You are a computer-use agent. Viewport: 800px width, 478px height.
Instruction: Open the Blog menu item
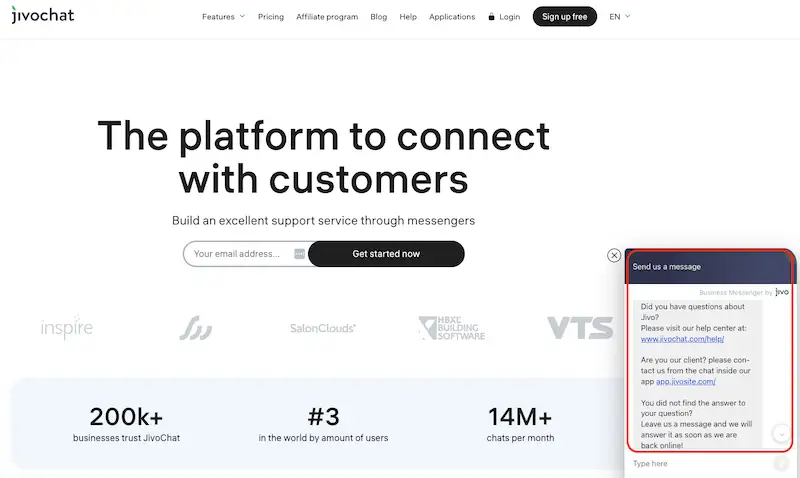[x=378, y=17]
